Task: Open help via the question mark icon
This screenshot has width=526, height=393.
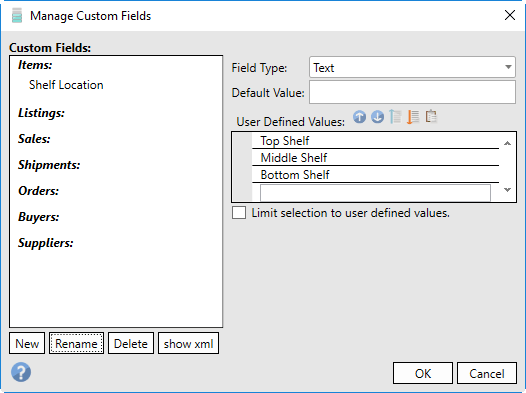Action: point(21,372)
